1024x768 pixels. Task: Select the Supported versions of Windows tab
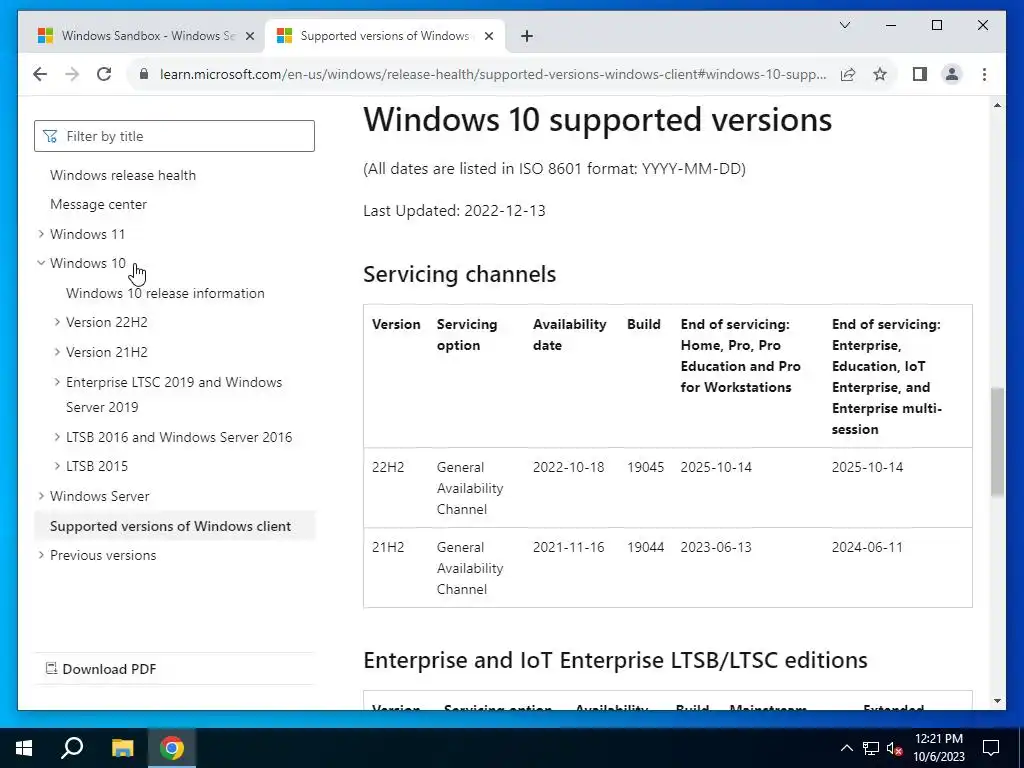(384, 36)
